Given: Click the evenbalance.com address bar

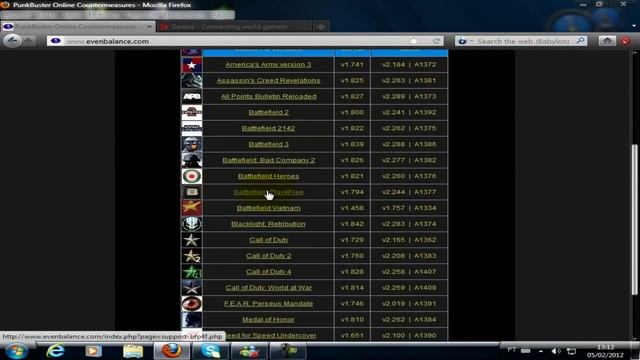Looking at the screenshot, I should tap(245, 41).
